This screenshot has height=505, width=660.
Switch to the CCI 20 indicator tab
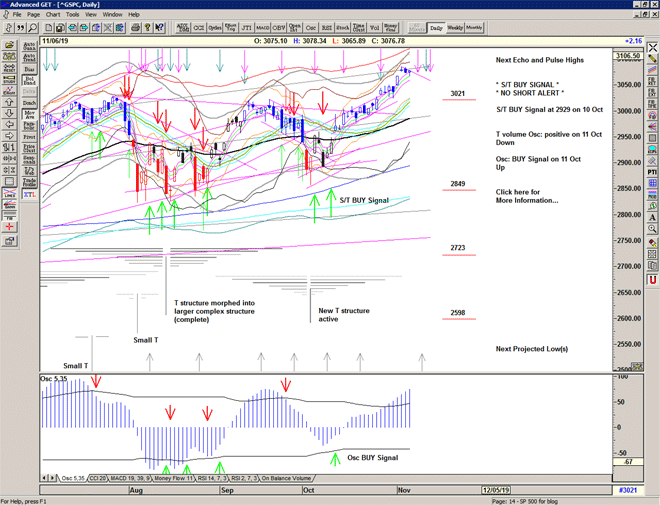point(97,479)
